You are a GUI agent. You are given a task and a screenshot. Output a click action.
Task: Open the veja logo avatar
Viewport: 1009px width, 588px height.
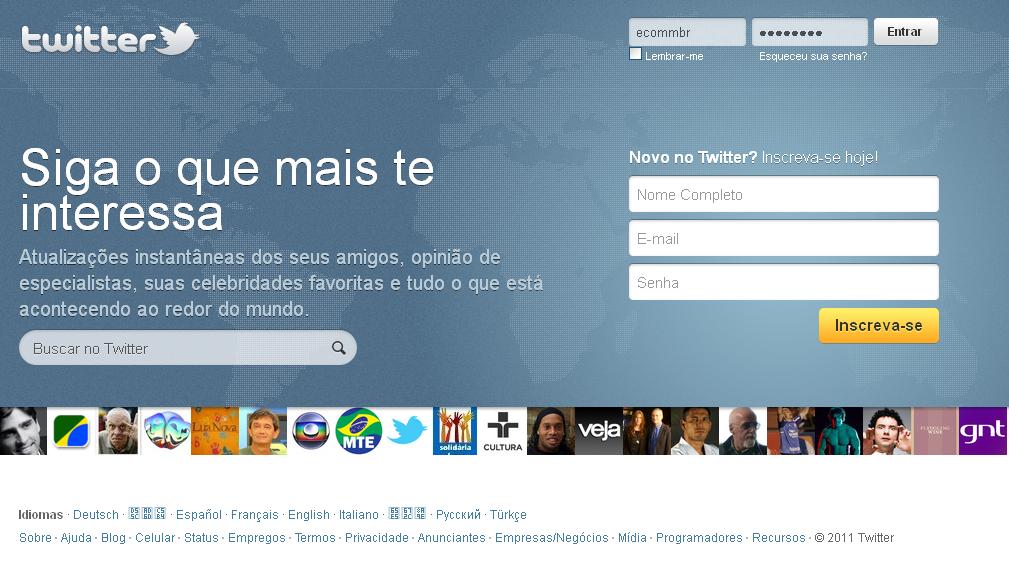(x=598, y=431)
